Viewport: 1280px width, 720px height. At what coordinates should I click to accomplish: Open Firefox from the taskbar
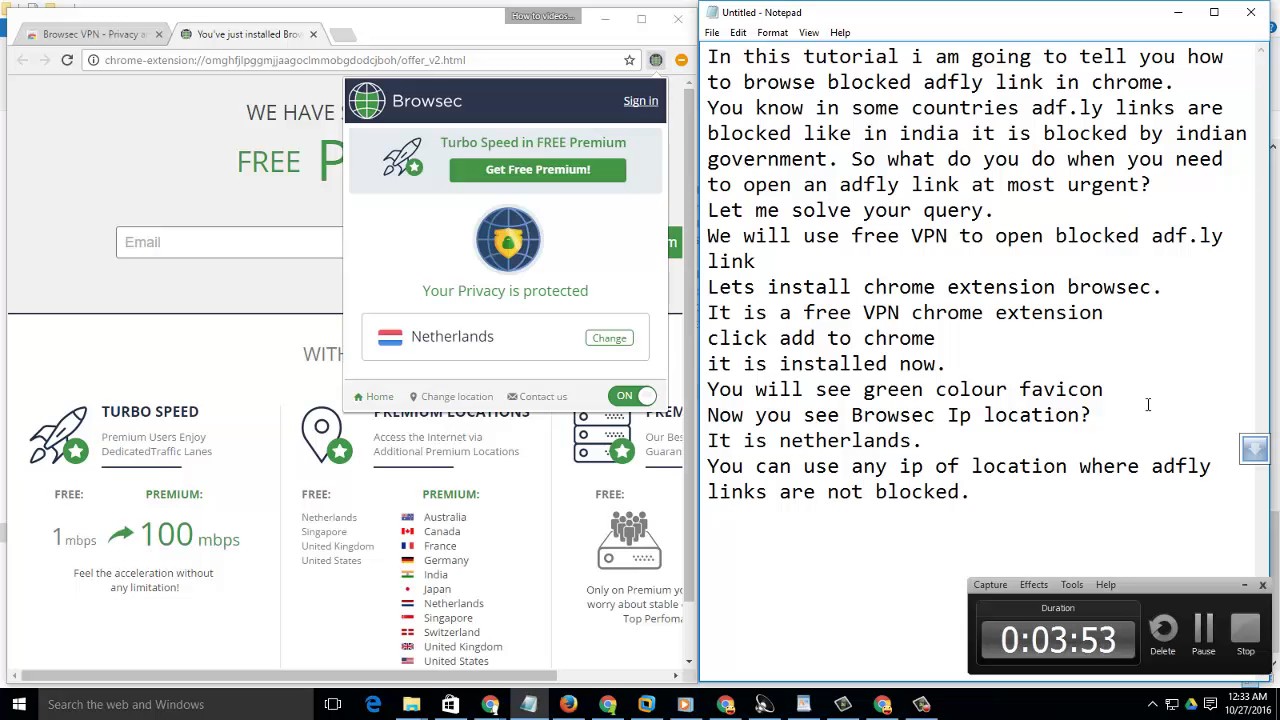click(568, 704)
